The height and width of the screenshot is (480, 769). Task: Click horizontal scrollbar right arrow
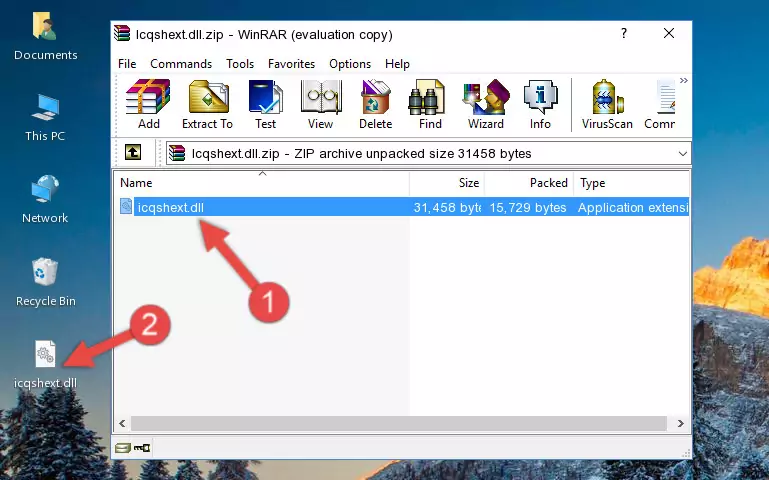pyautogui.click(x=680, y=423)
